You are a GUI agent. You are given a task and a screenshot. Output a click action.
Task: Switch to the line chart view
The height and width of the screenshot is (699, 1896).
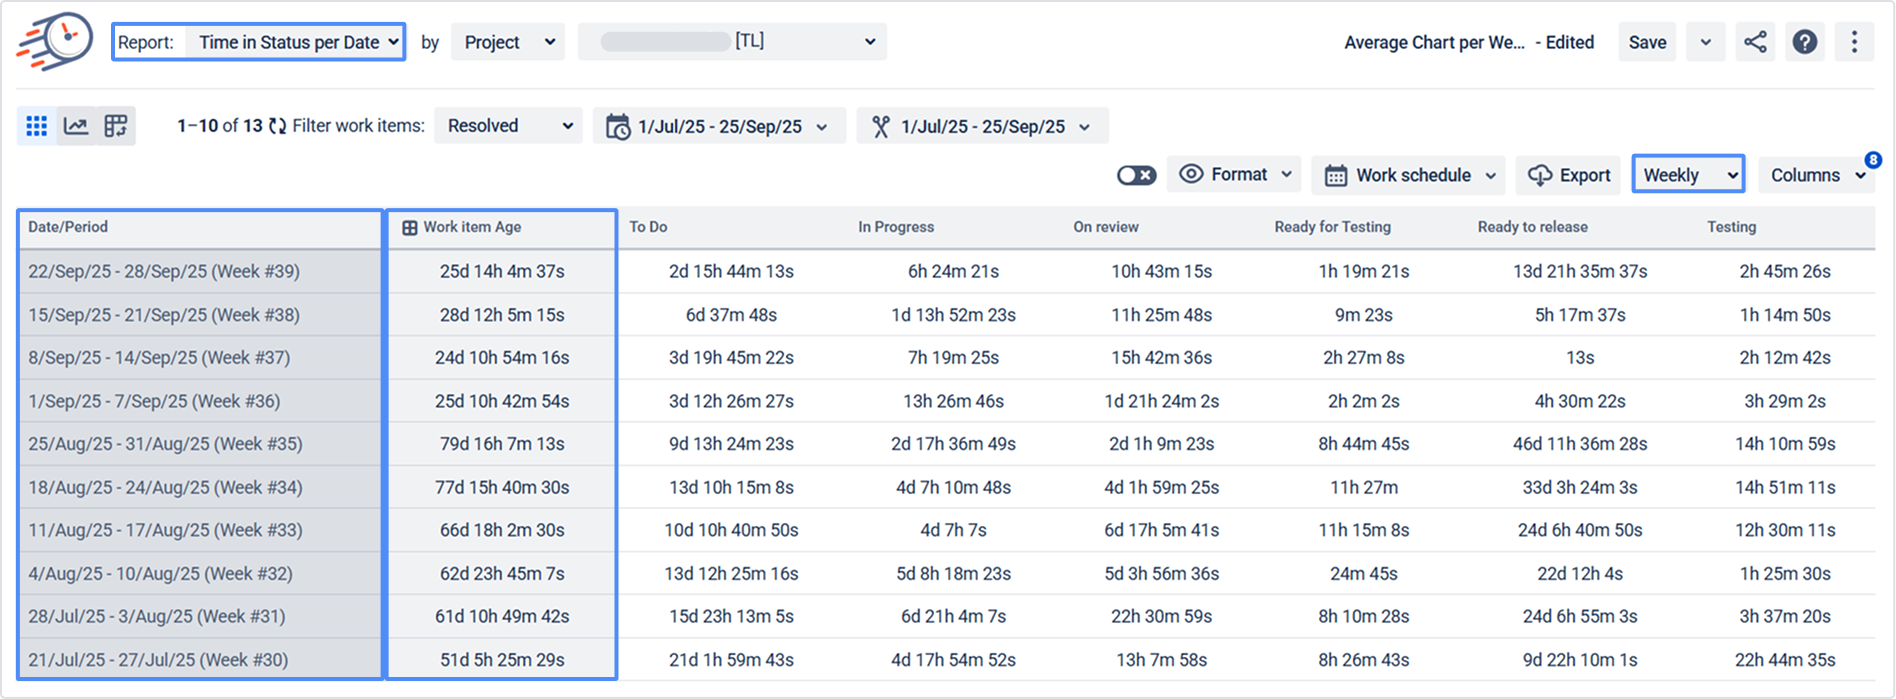click(76, 126)
